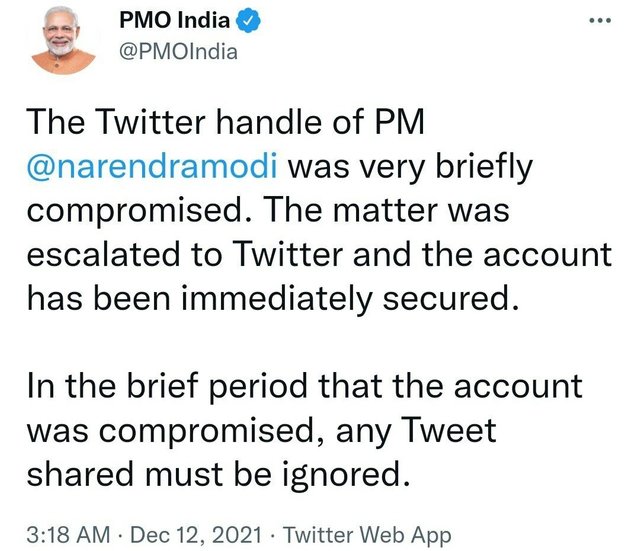Select the line 'has been immediately secured.'
Viewport: 640px width, 551px height.
pyautogui.click(x=273, y=298)
